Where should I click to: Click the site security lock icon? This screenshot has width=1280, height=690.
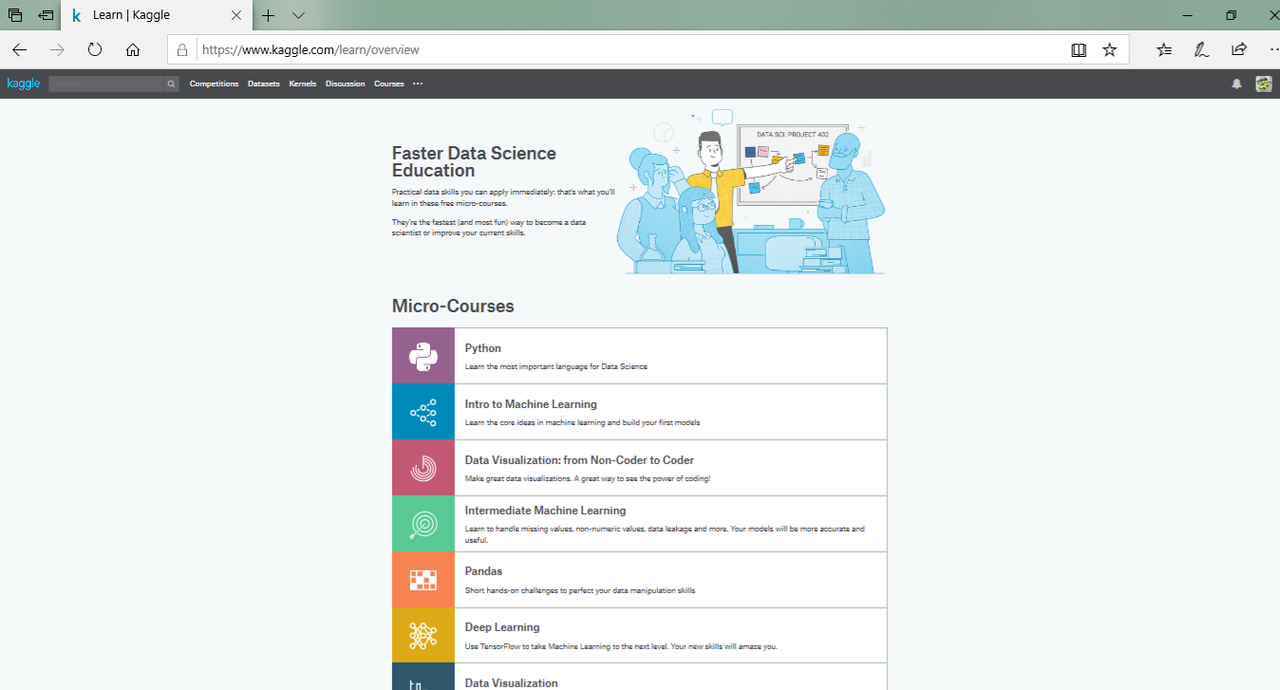click(x=182, y=50)
